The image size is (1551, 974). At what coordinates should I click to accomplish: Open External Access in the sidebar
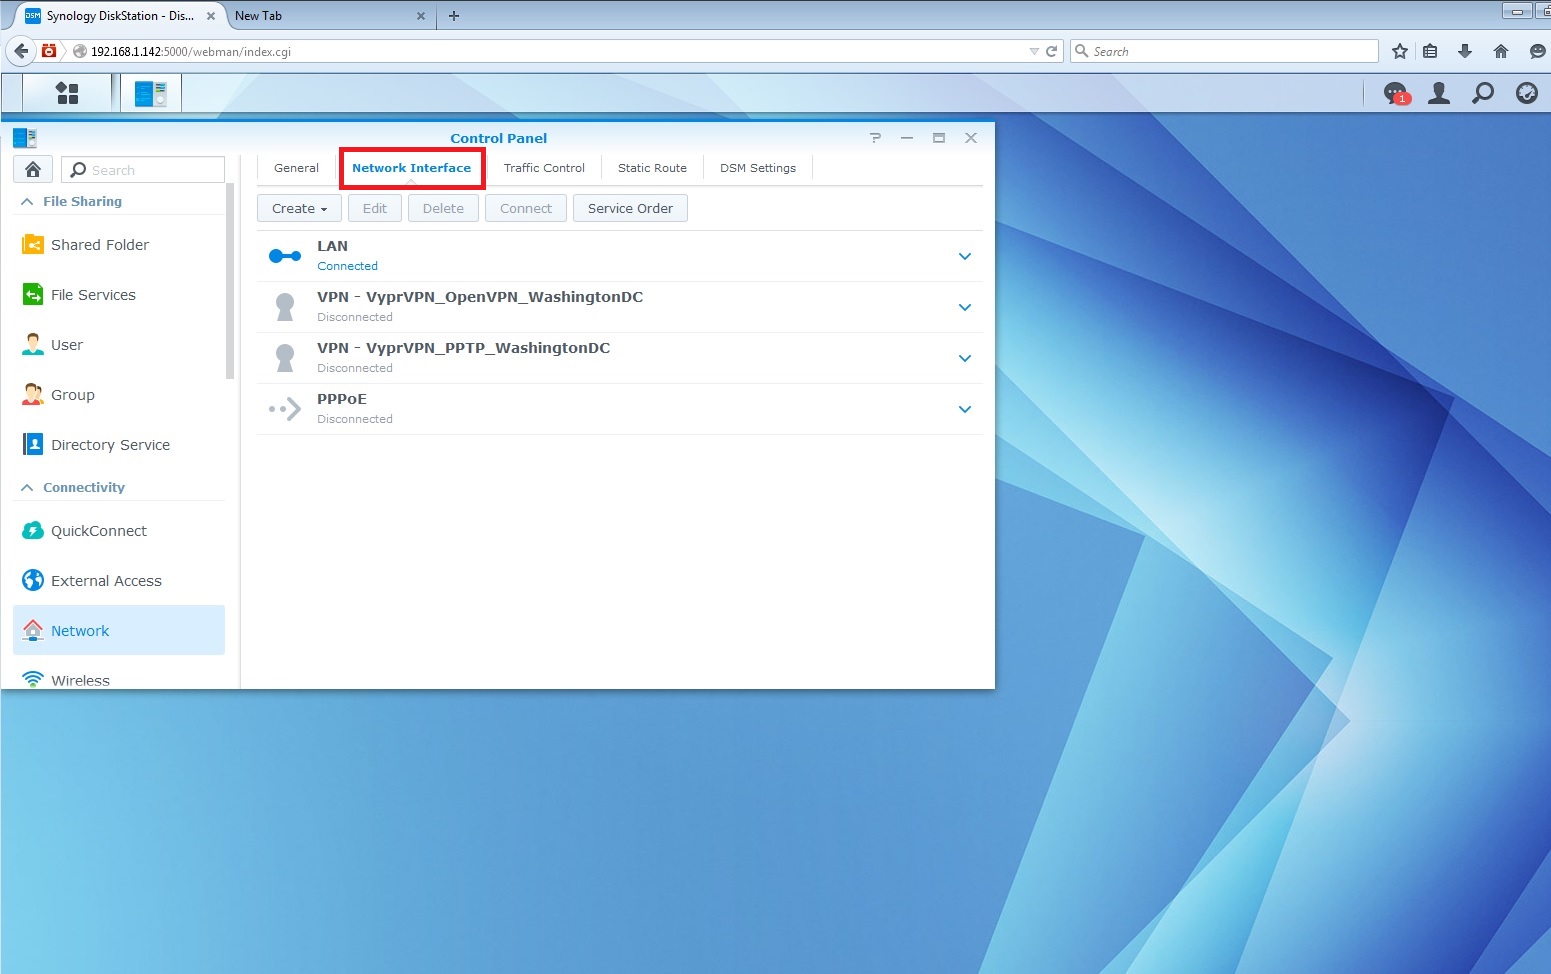click(x=106, y=581)
